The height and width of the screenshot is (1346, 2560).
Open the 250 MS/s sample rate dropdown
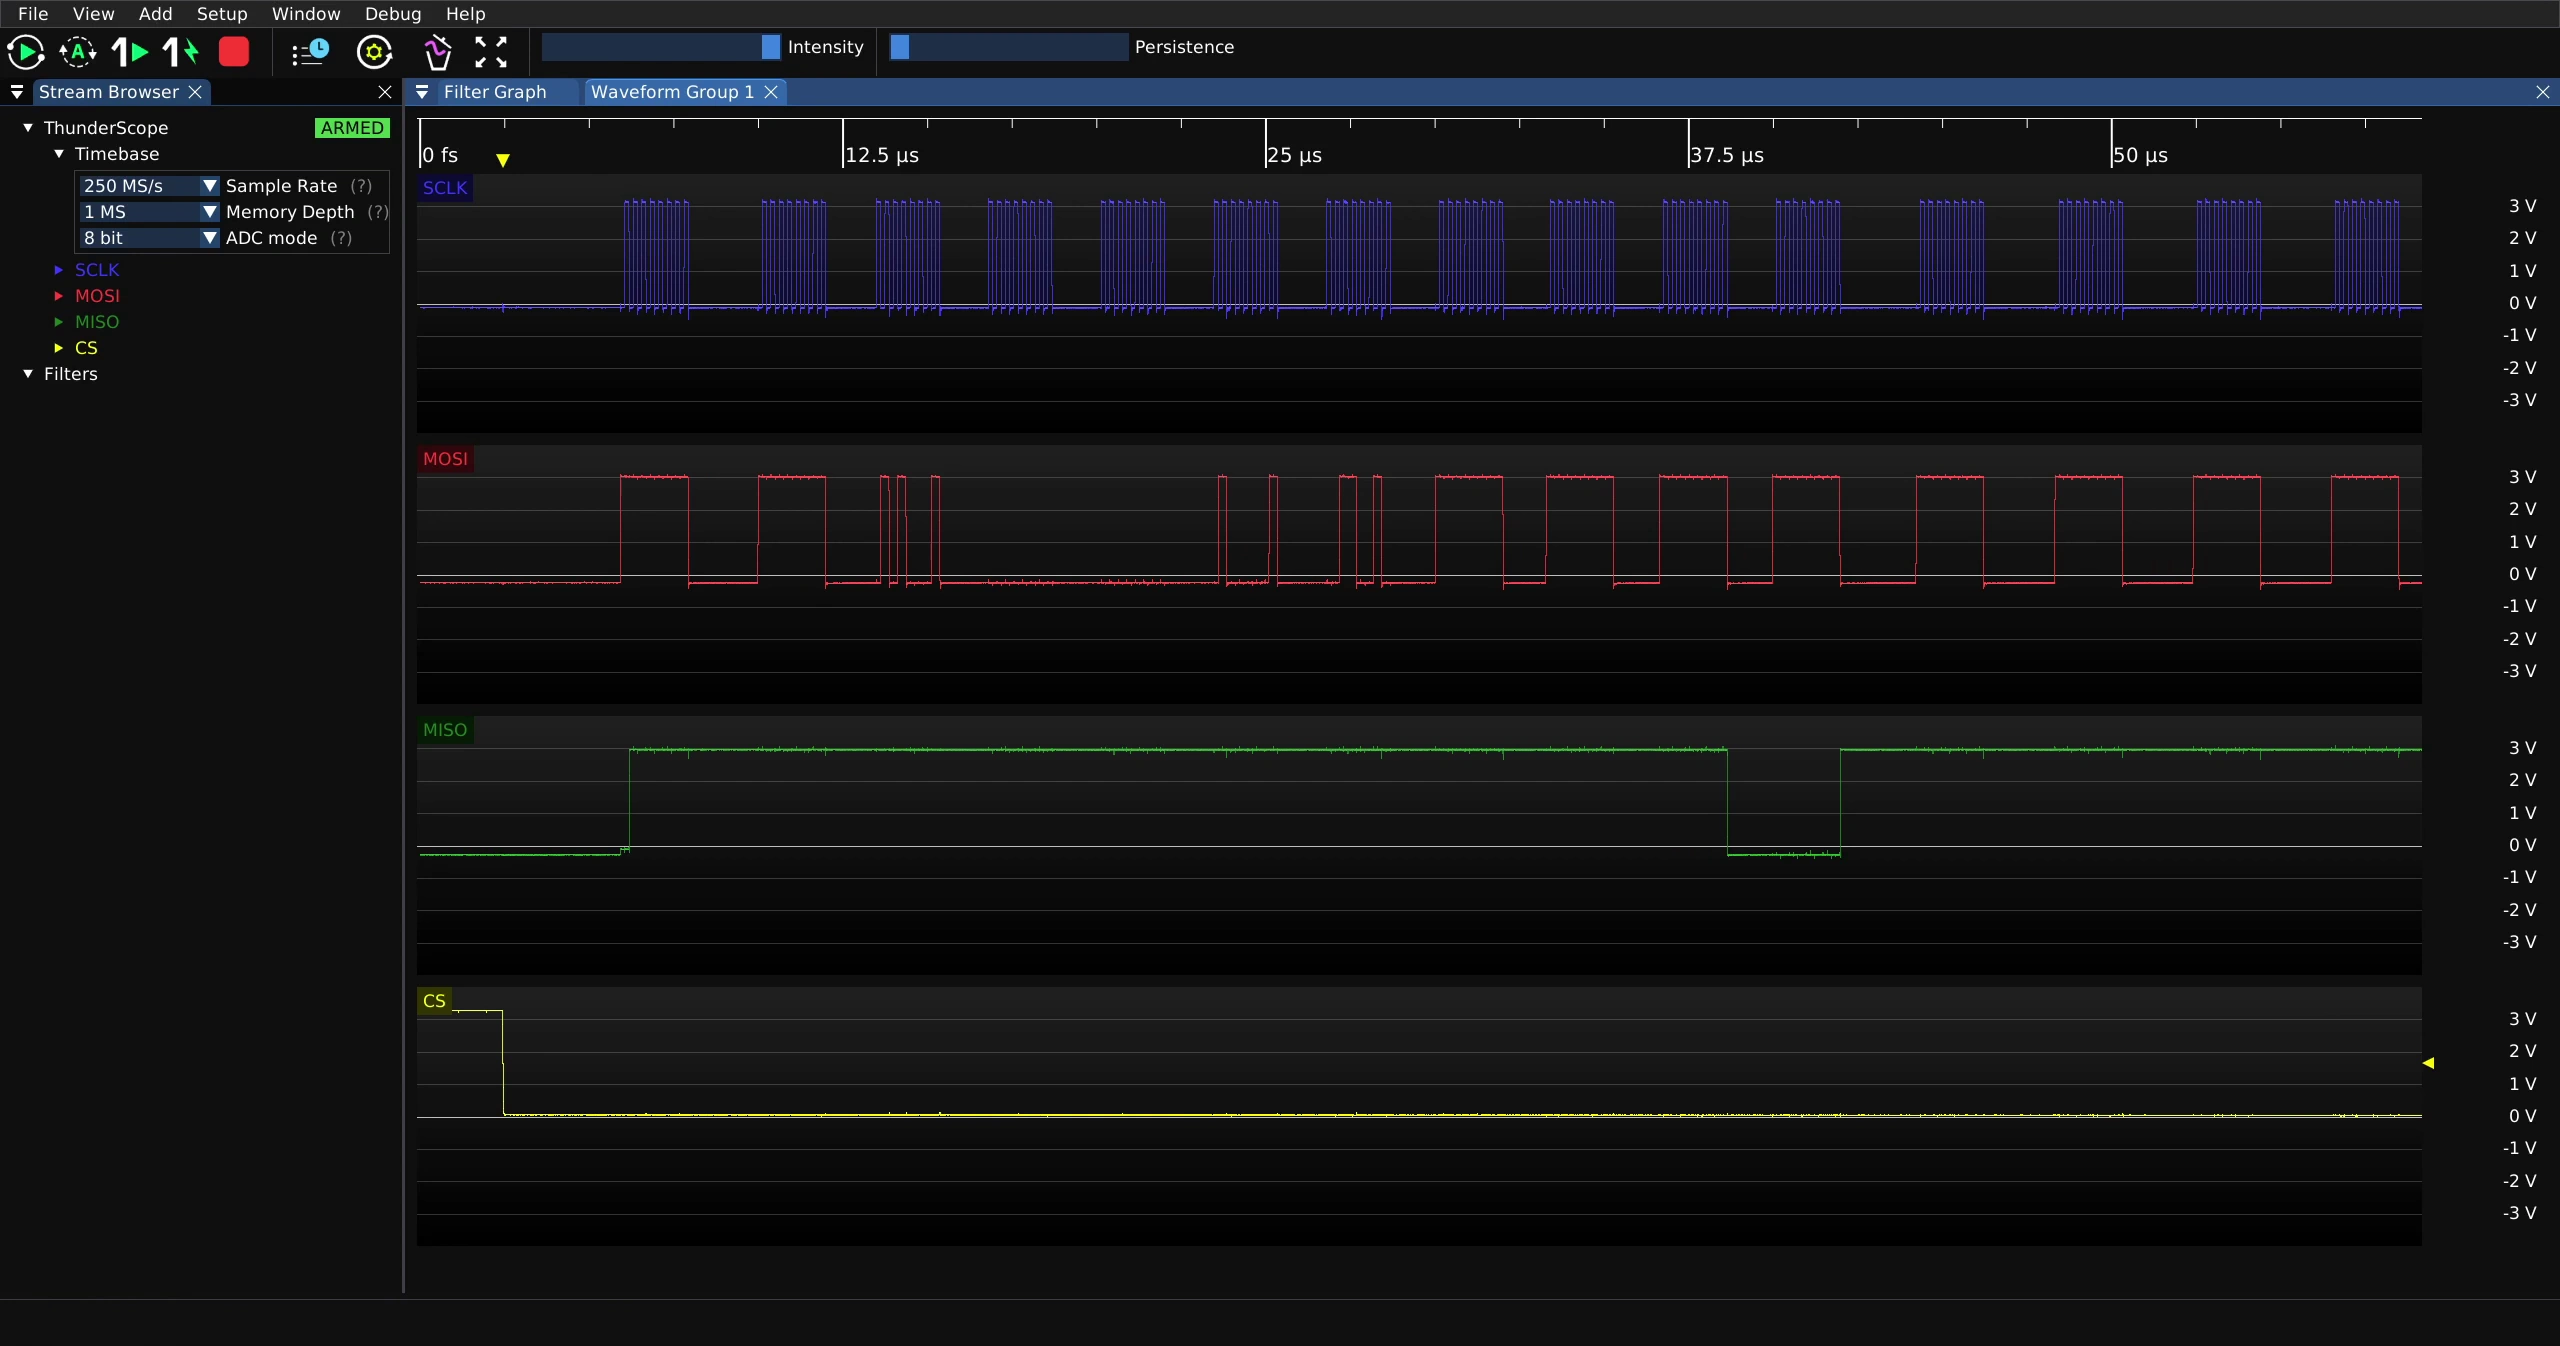[x=149, y=186]
